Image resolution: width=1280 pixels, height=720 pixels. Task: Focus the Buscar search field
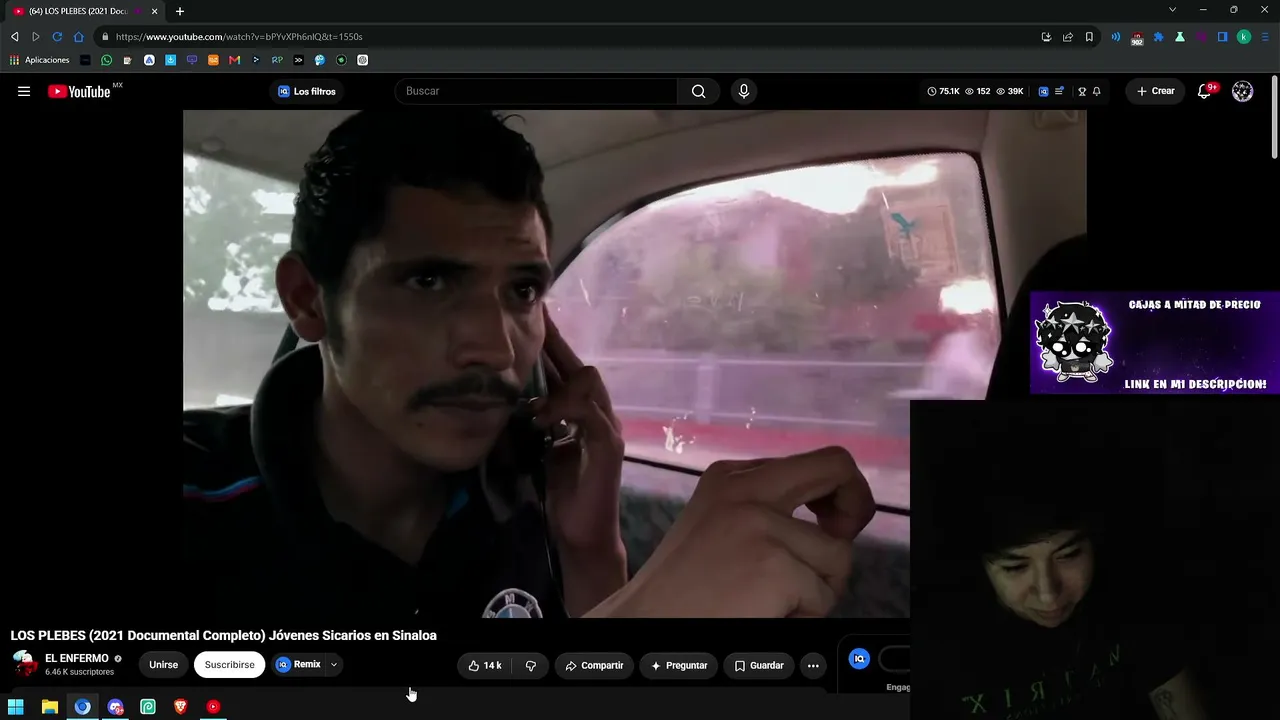coord(536,91)
